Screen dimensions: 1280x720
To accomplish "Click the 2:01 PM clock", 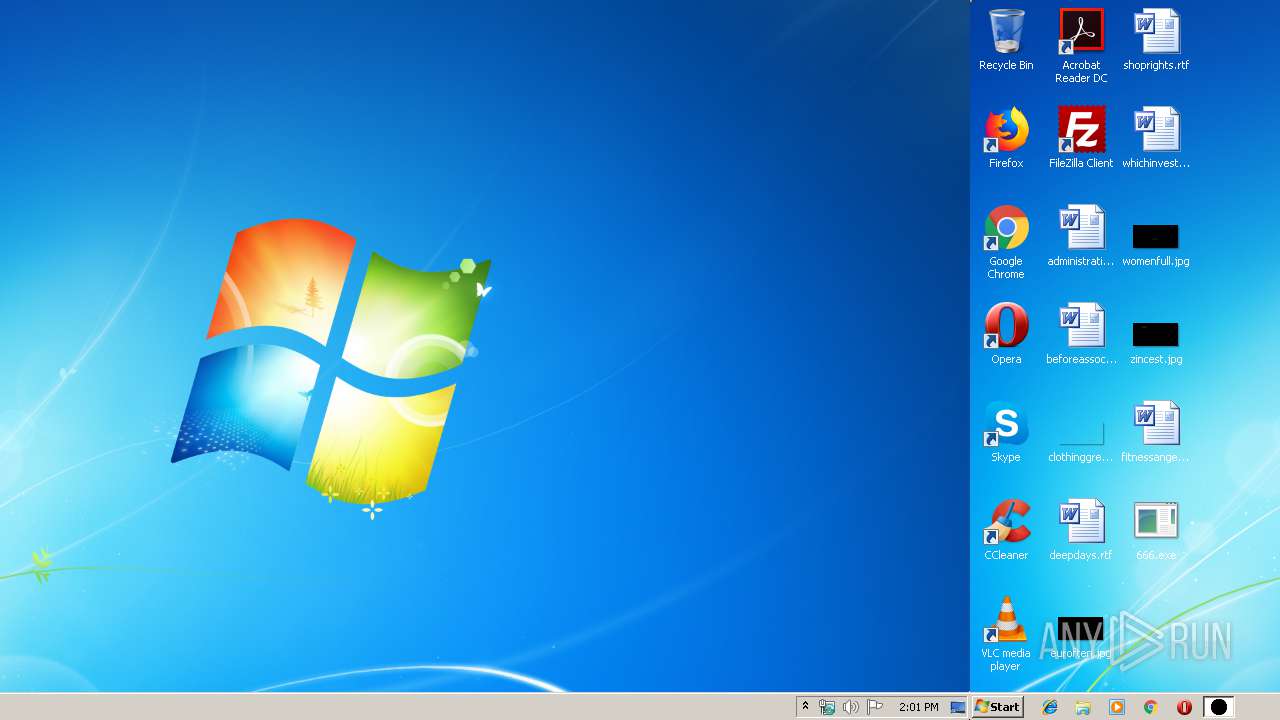I will 918,707.
